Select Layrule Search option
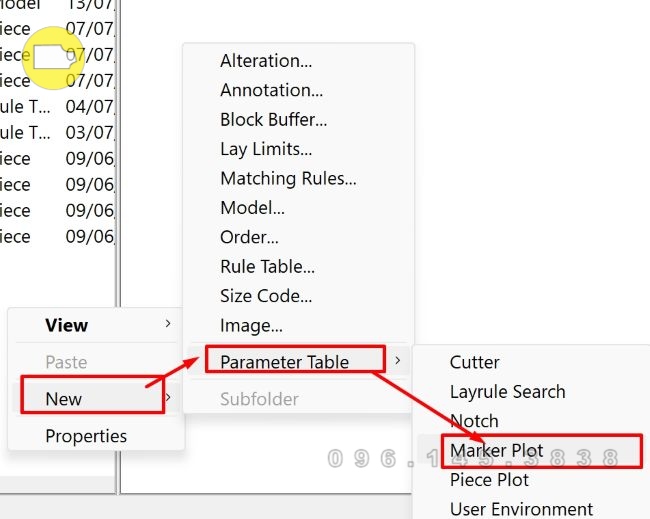This screenshot has width=650, height=519. (x=507, y=392)
